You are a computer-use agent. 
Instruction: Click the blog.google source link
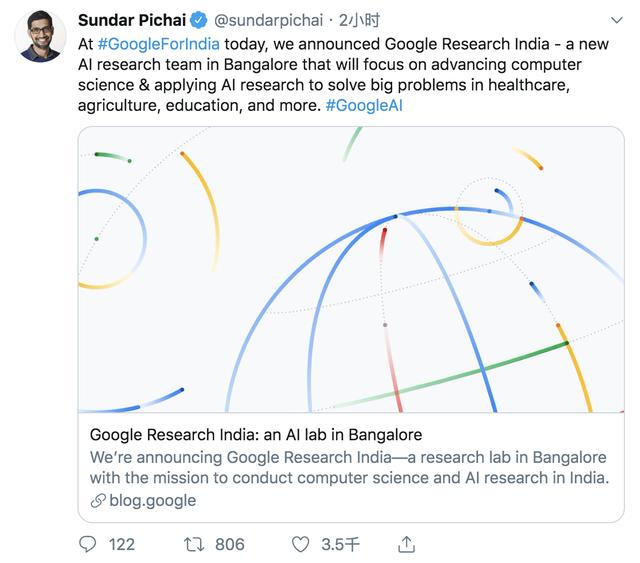pos(153,500)
